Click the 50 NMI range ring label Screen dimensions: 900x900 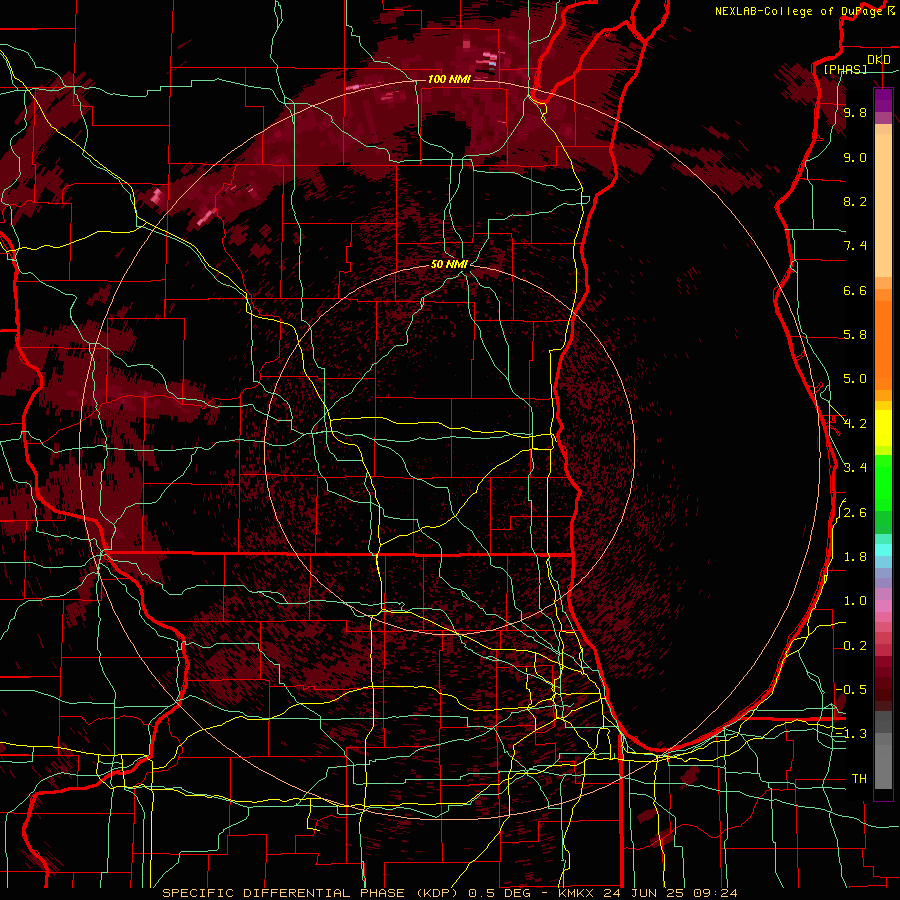(x=449, y=264)
